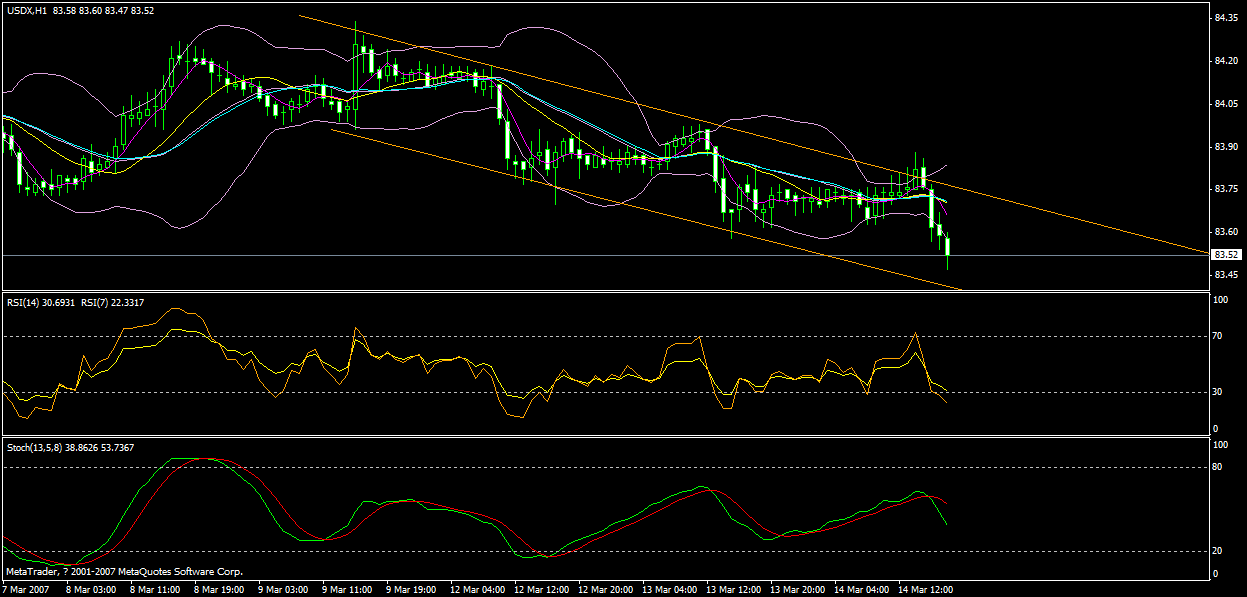Click Stochastic scale level 80

coord(1217,466)
